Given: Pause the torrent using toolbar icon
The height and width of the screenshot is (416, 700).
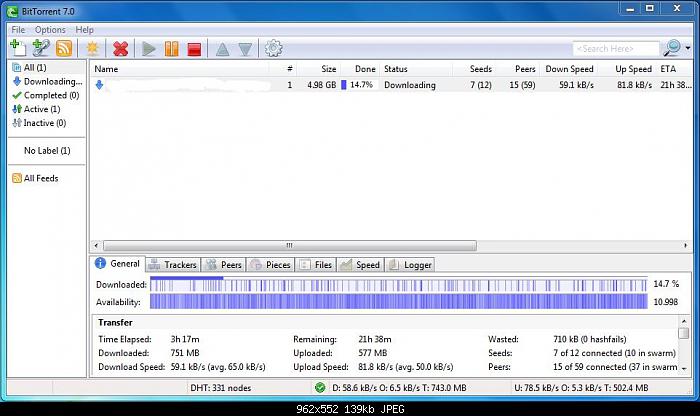Looking at the screenshot, I should click(172, 48).
